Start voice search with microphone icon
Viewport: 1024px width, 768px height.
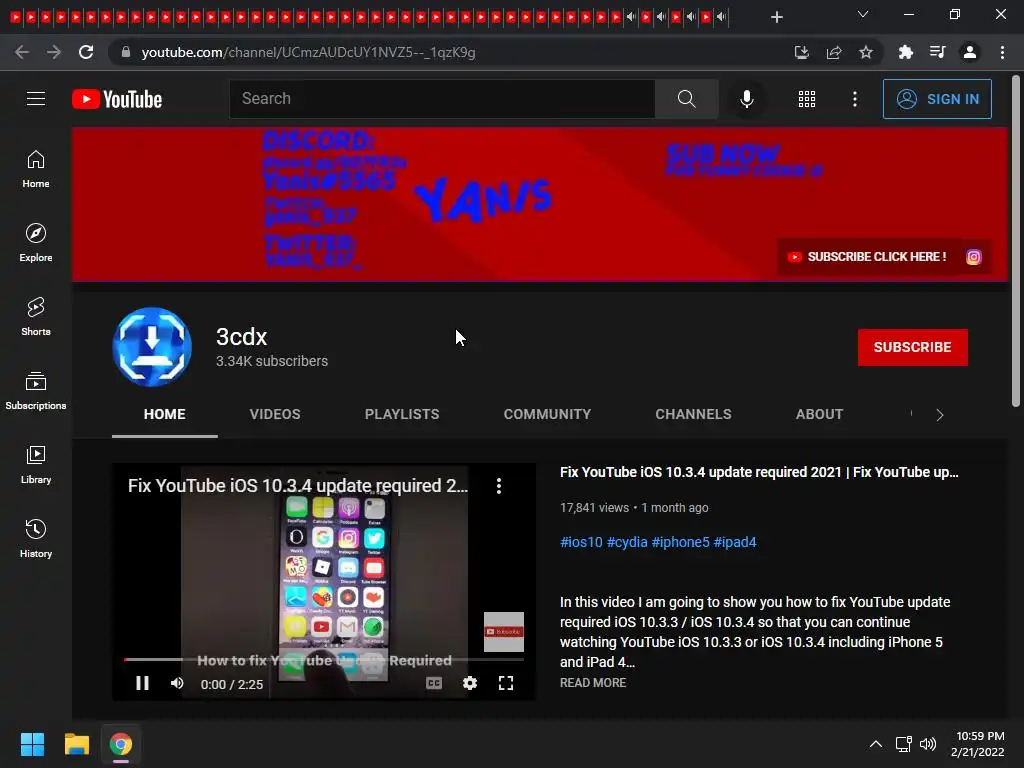click(746, 99)
